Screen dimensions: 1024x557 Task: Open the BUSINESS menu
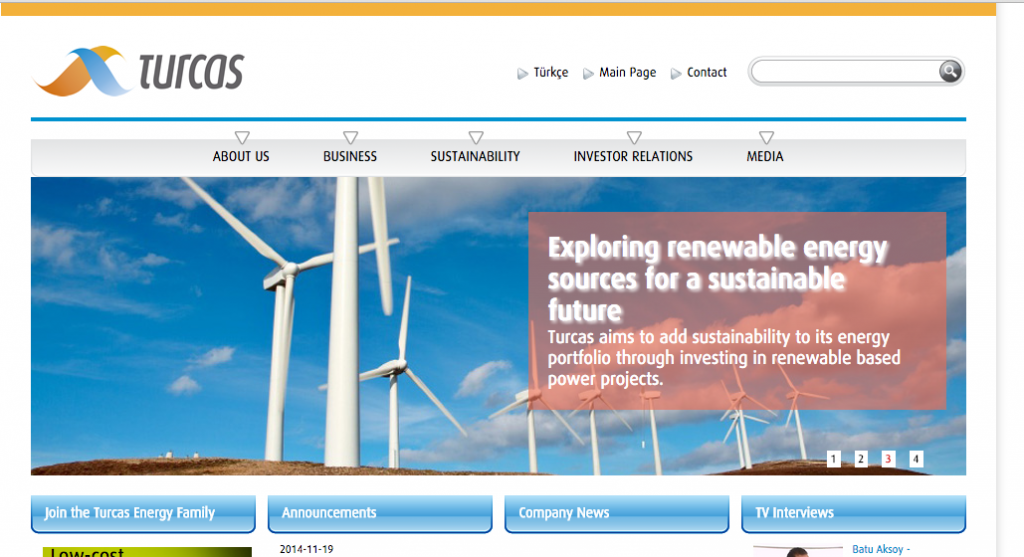(x=350, y=157)
